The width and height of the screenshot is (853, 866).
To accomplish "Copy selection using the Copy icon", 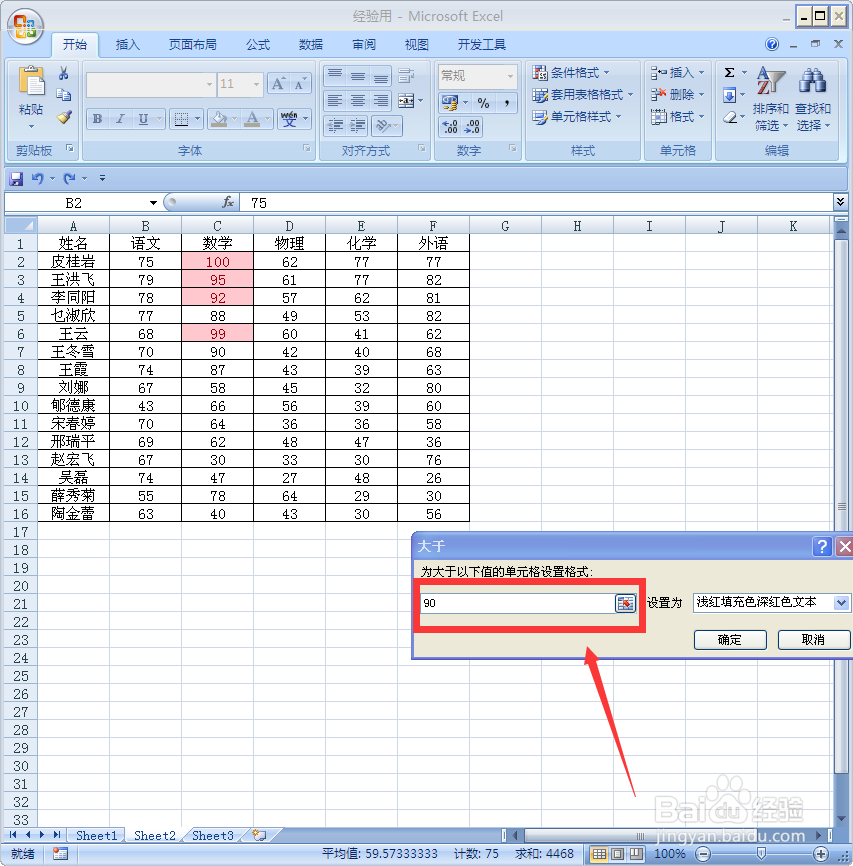I will [x=64, y=95].
